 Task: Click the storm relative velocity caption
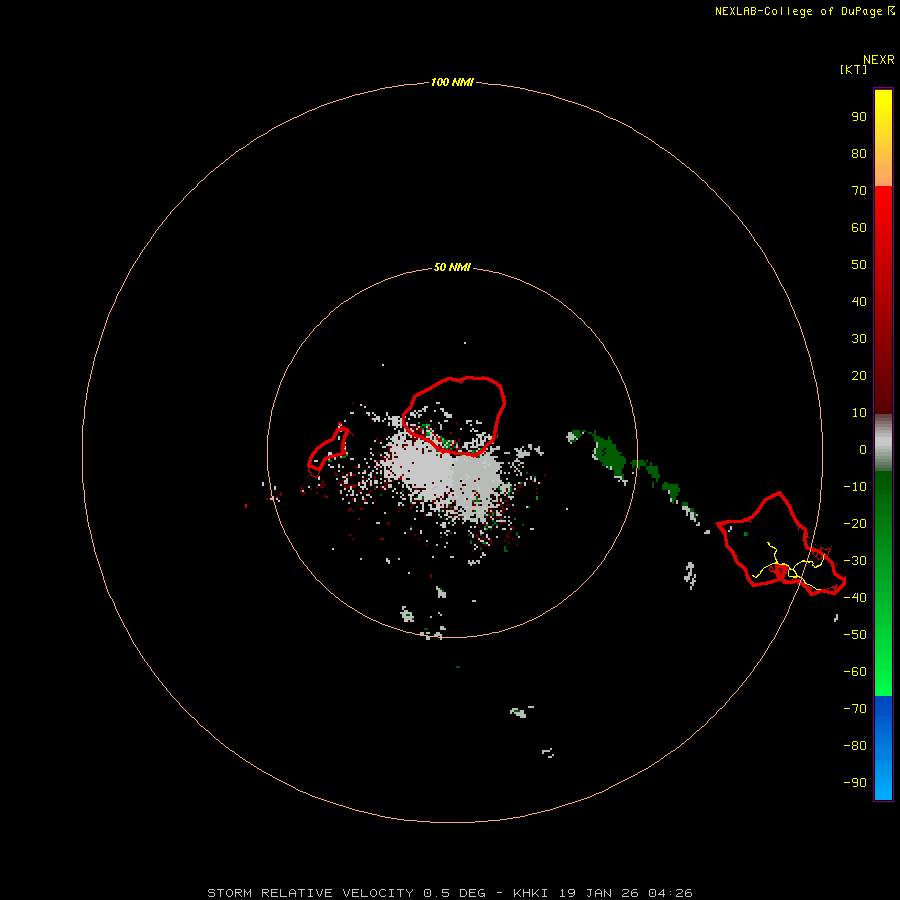[x=450, y=893]
